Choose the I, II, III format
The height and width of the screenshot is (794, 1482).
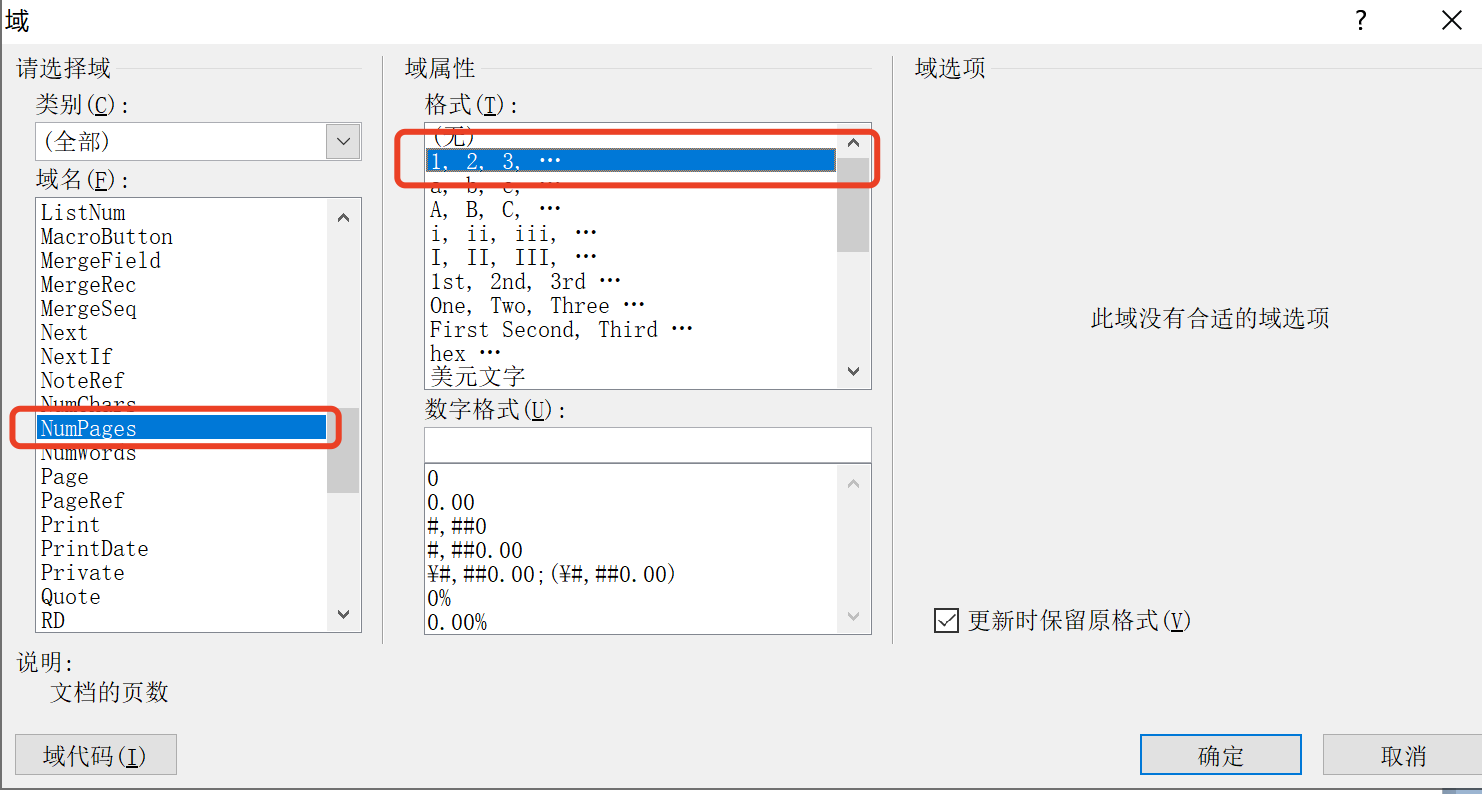[513, 258]
